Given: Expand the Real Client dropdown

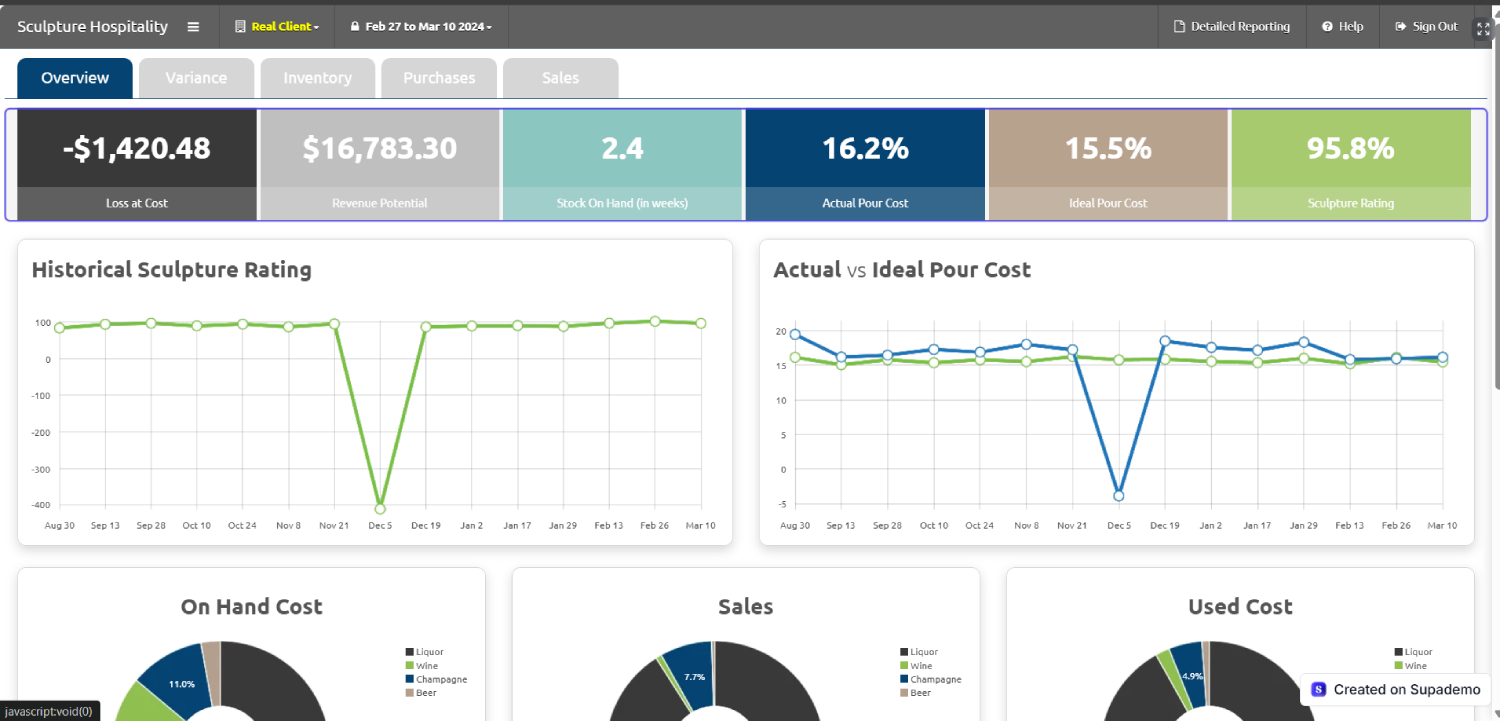Looking at the screenshot, I should tap(285, 27).
